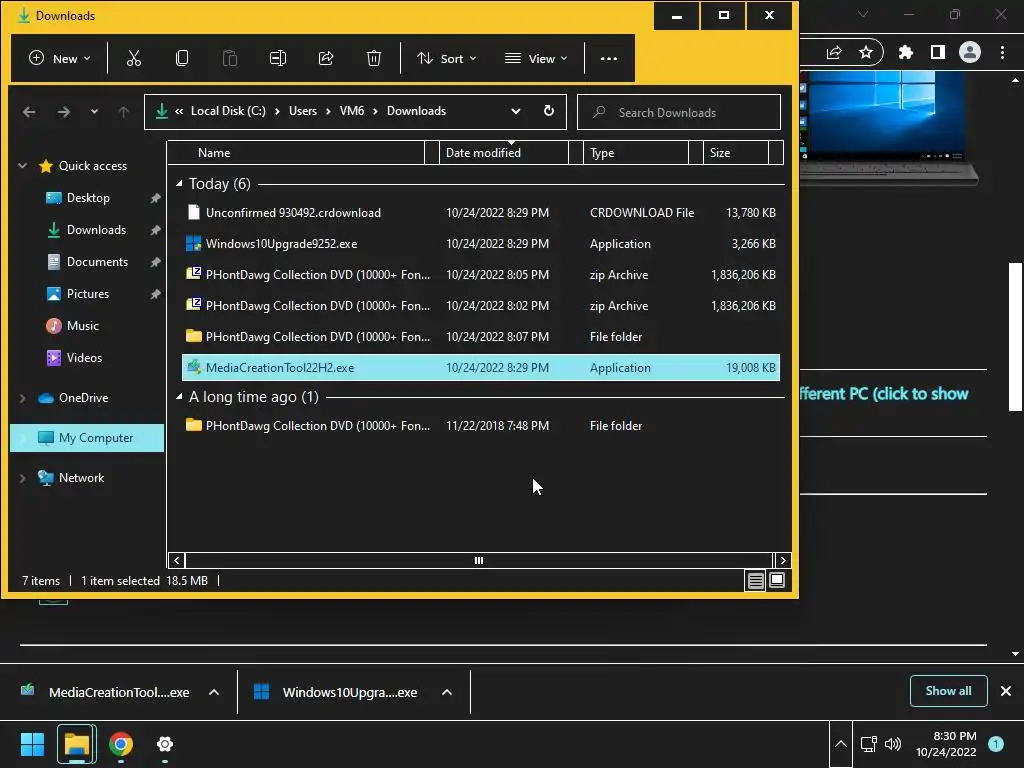The height and width of the screenshot is (768, 1024).
Task: Collapse Quick access in navigation pane
Action: pos(23,166)
